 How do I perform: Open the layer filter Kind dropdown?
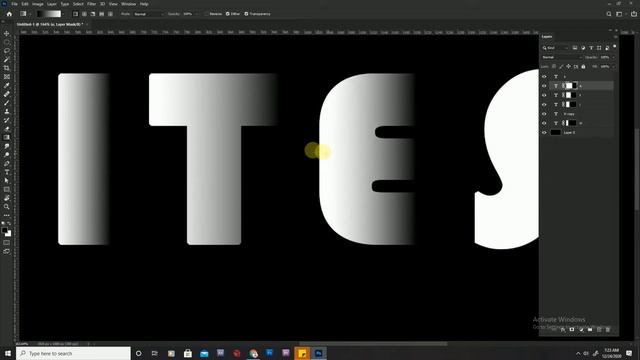point(556,48)
